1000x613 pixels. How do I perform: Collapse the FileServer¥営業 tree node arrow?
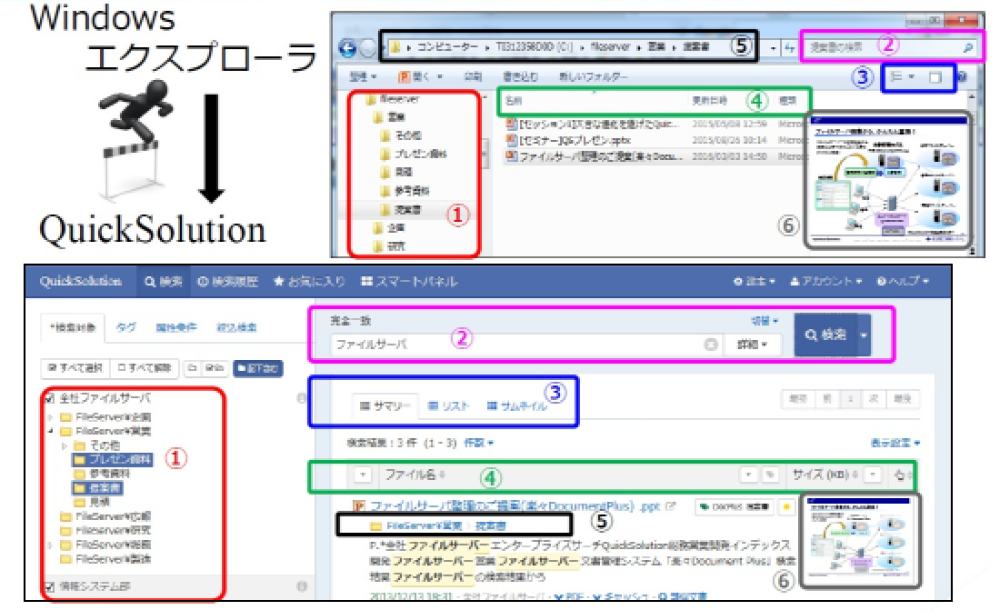coord(50,431)
